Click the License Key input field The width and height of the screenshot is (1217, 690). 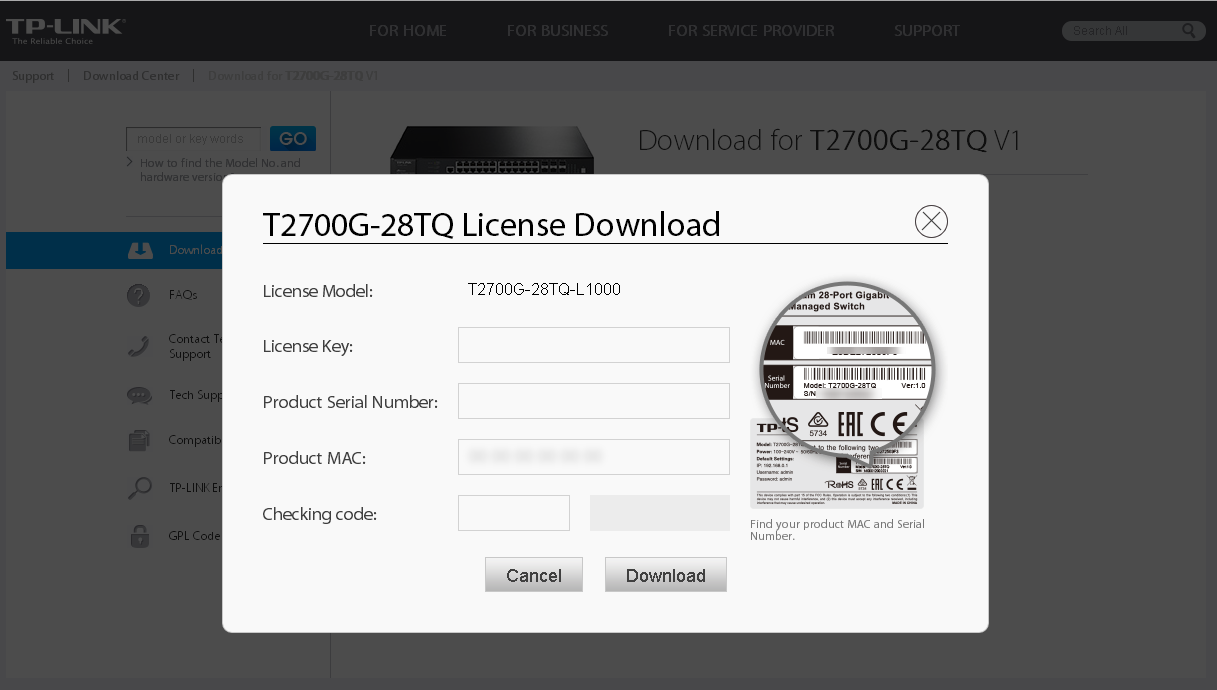point(593,344)
